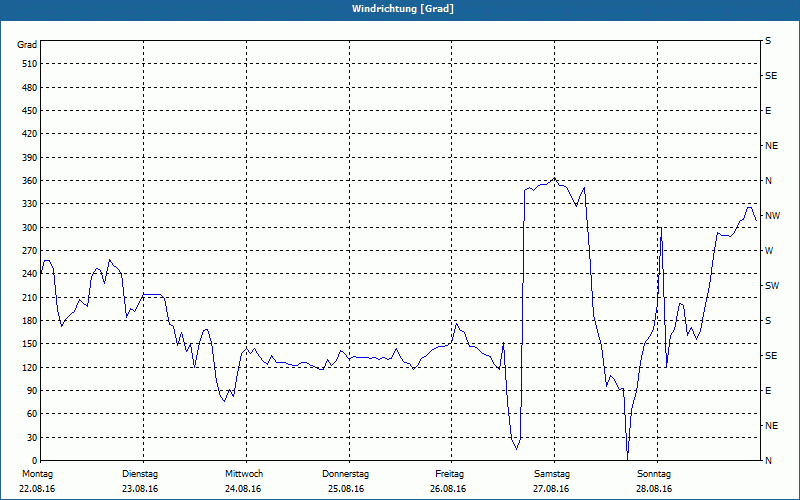Click the Freitag day label

coord(449,474)
